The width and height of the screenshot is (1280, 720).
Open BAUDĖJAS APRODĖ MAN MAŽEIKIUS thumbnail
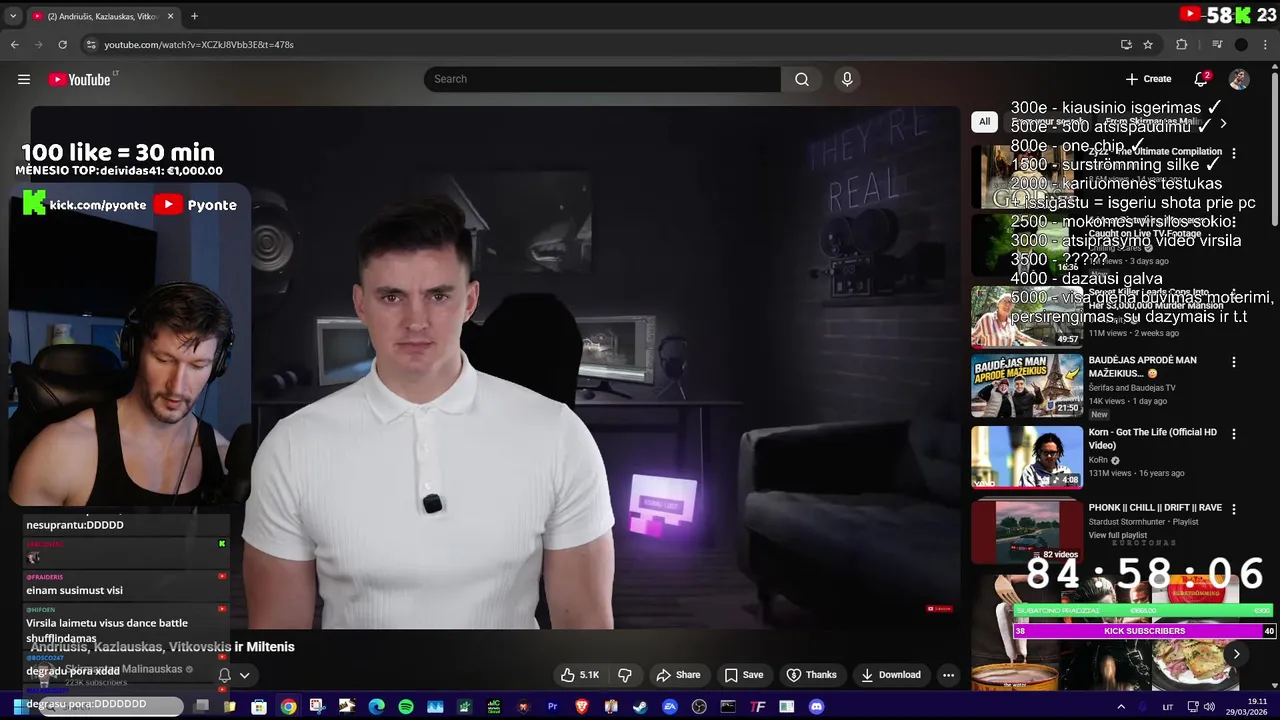click(1027, 385)
